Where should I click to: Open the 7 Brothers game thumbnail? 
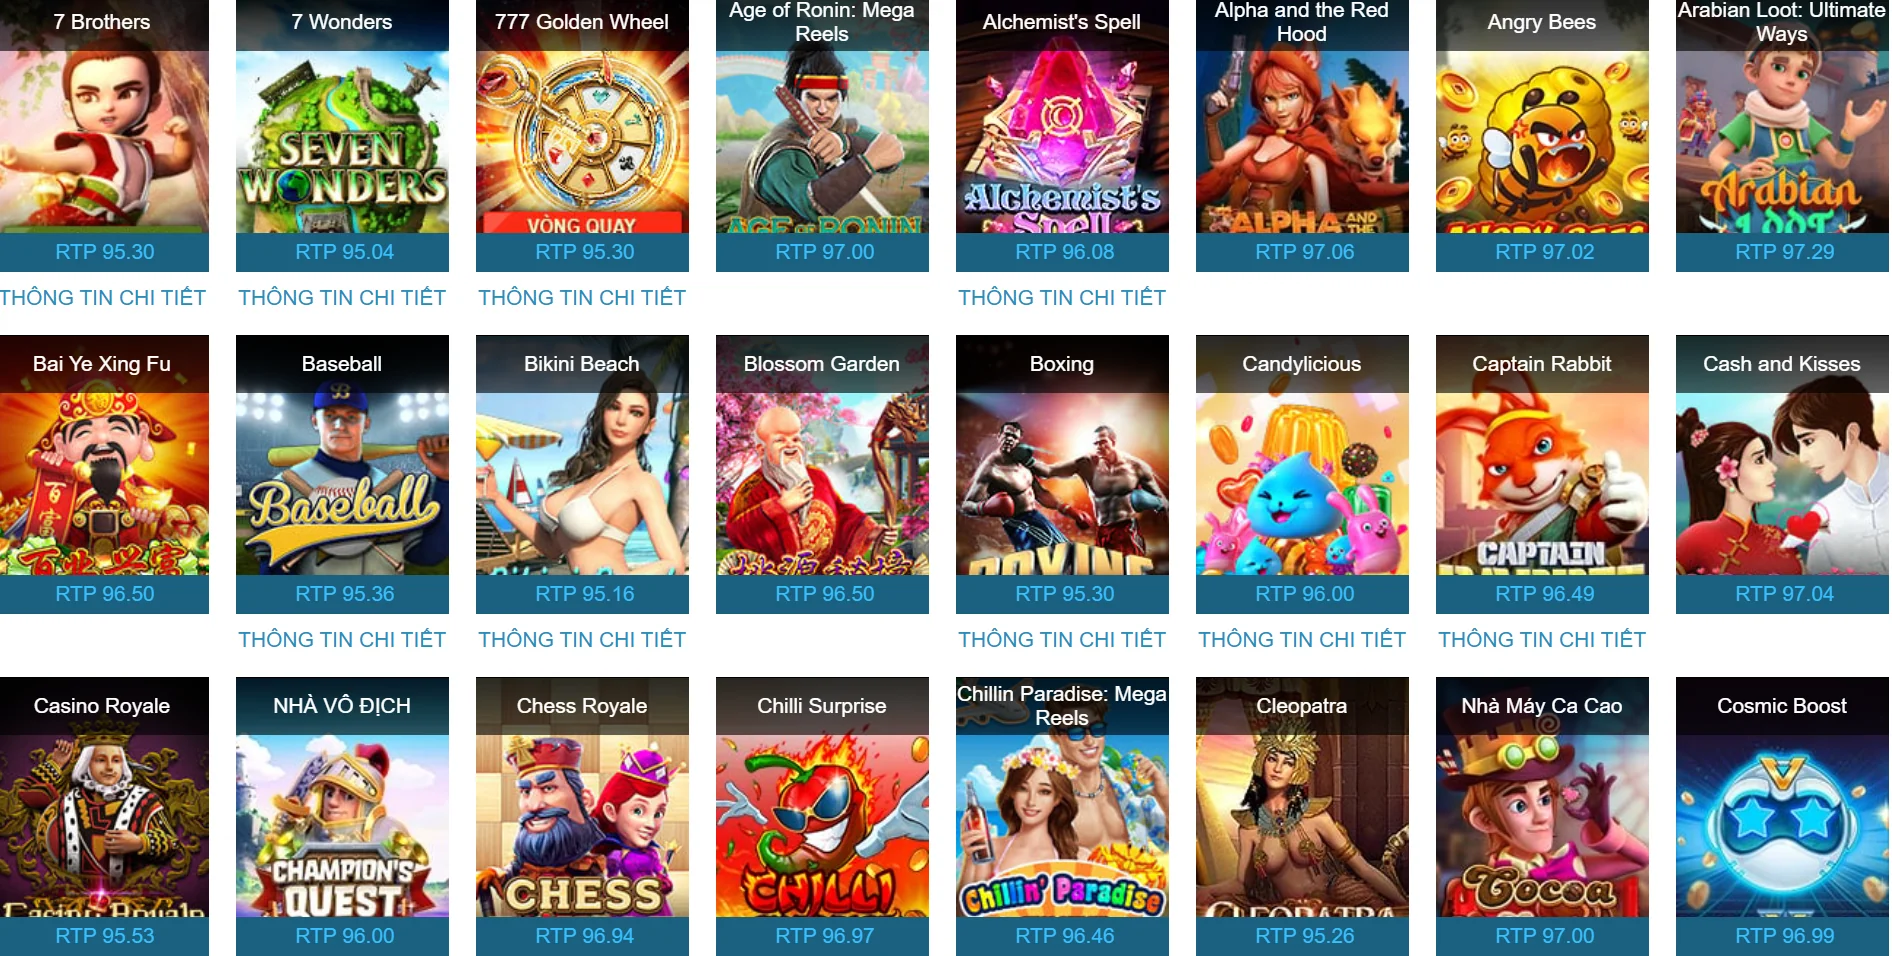[x=104, y=135]
